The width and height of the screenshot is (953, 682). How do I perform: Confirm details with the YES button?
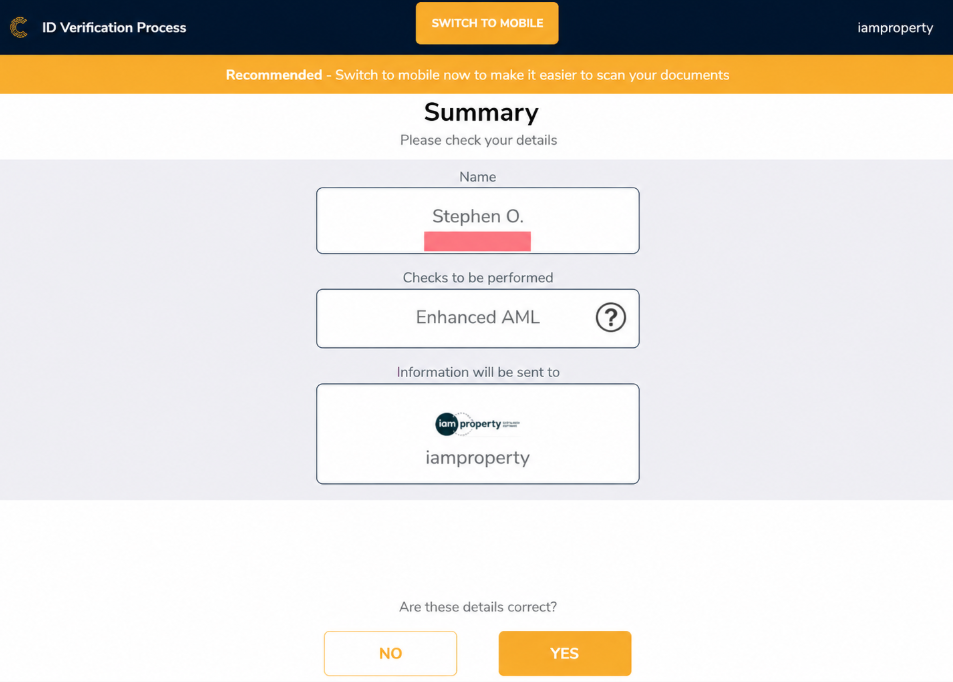[565, 653]
